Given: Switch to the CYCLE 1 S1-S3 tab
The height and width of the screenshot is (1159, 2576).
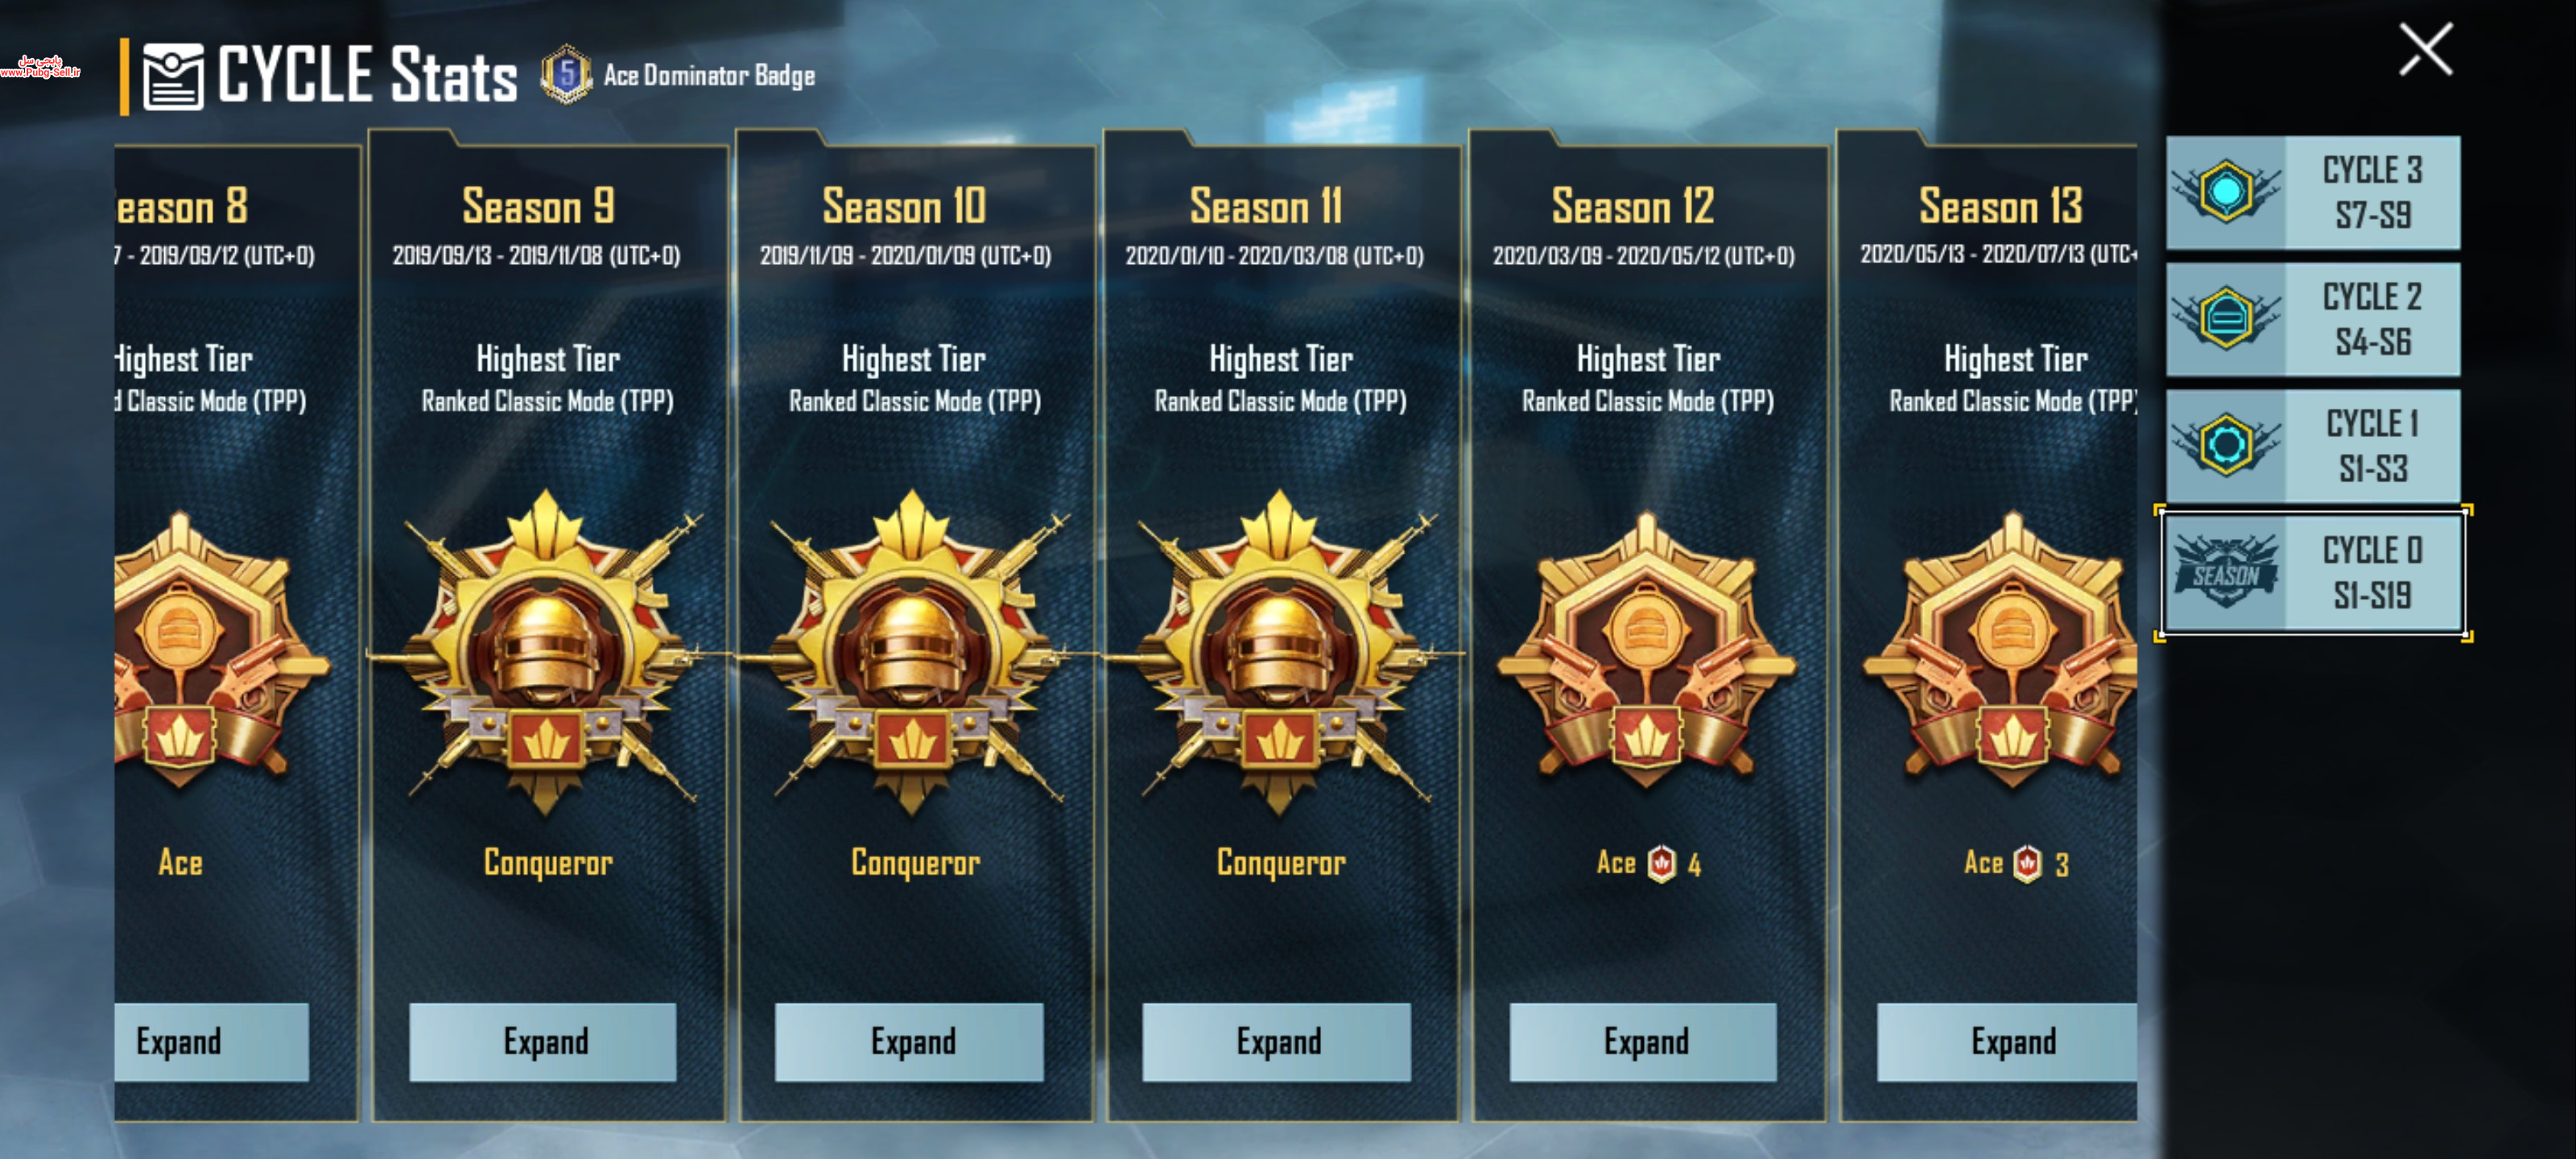Looking at the screenshot, I should [x=2313, y=446].
